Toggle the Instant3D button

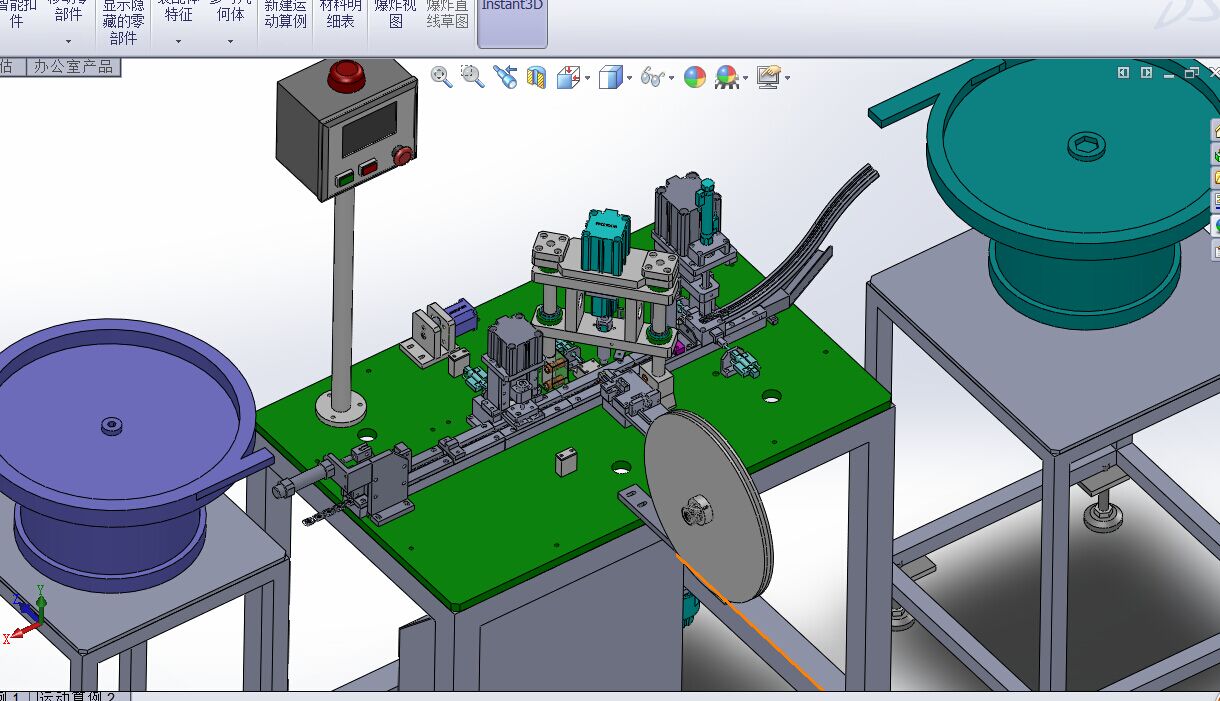[x=512, y=23]
